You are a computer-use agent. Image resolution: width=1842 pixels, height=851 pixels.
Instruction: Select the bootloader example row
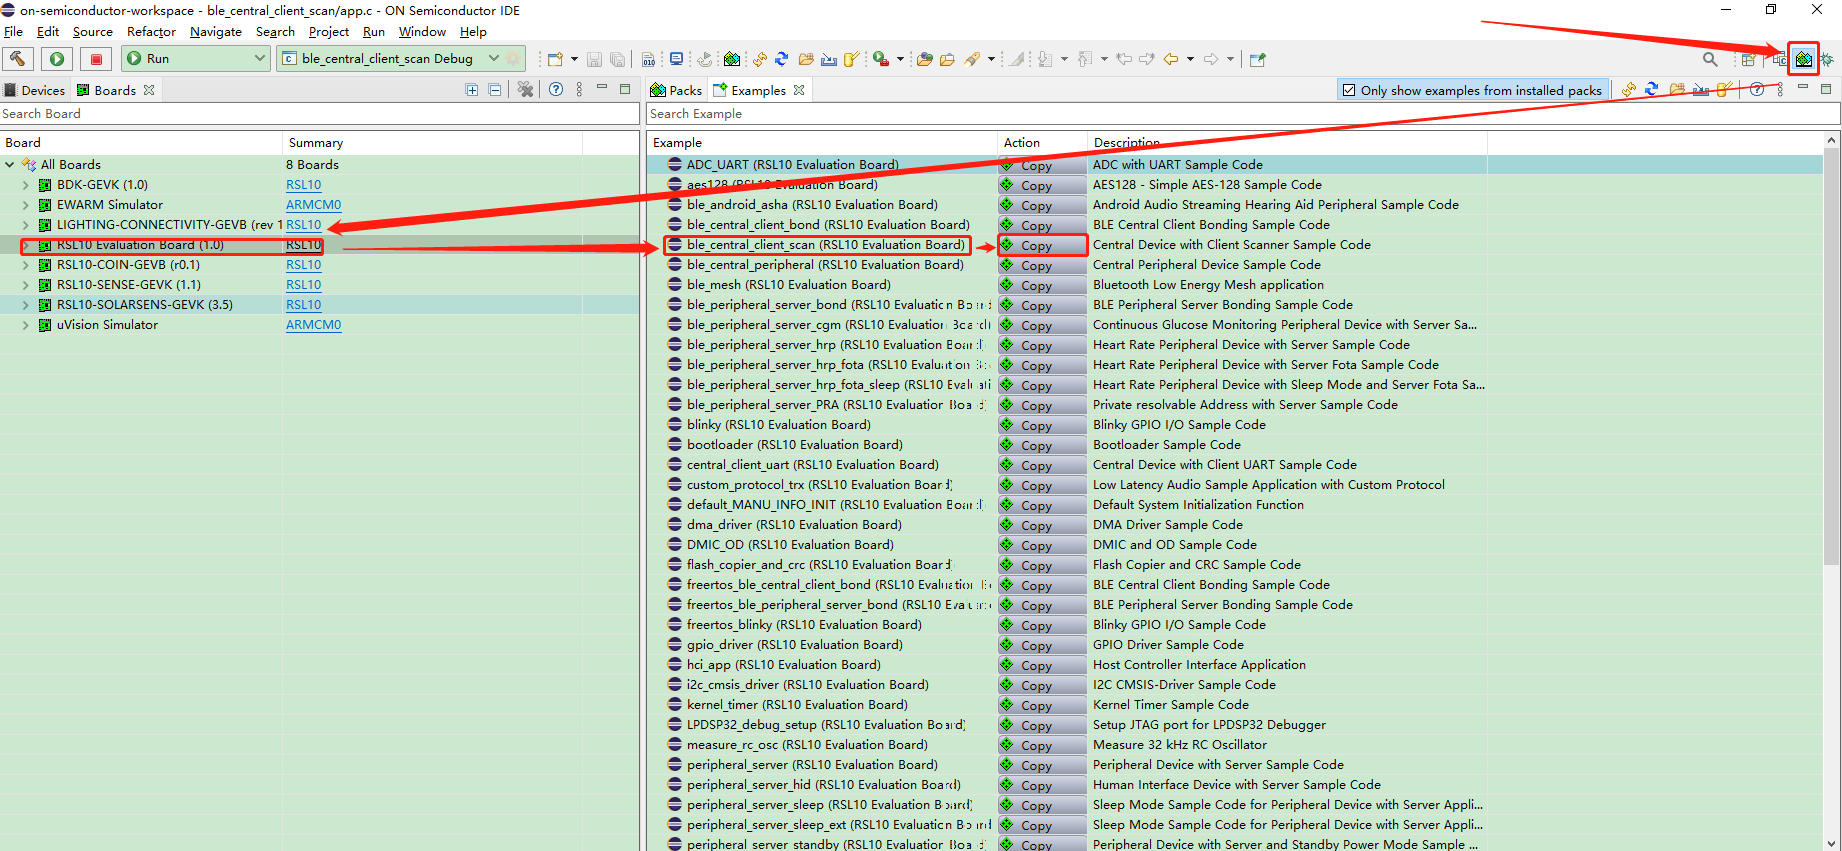coord(794,445)
